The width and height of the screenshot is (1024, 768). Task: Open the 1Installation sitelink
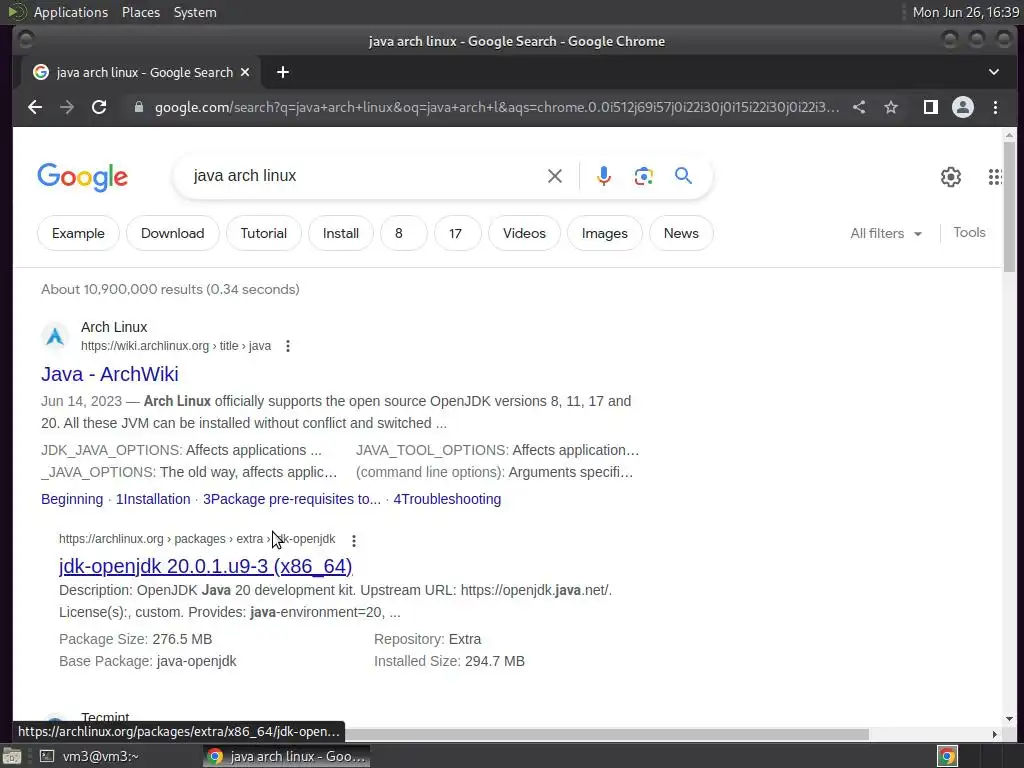[153, 499]
